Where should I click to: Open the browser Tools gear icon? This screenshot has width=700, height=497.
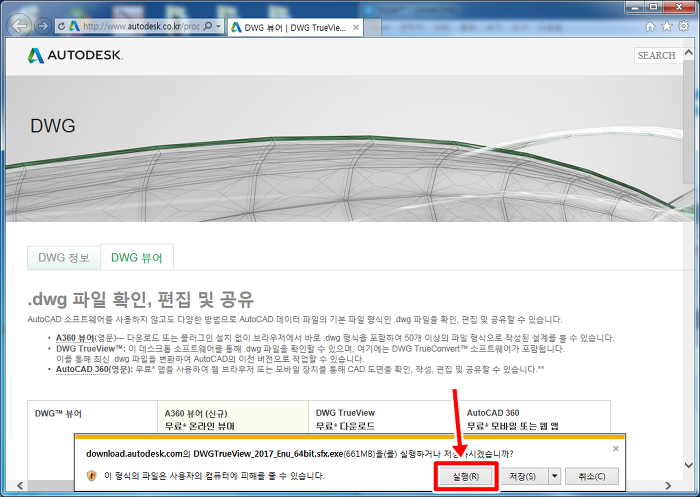[x=683, y=26]
